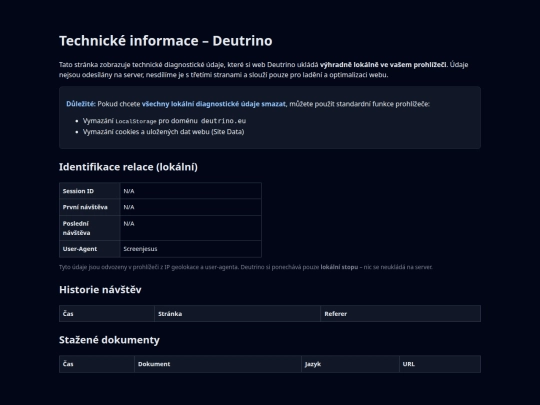The image size is (540, 405).
Task: Click the N/A value beside První návštěva
Action: 129,207
